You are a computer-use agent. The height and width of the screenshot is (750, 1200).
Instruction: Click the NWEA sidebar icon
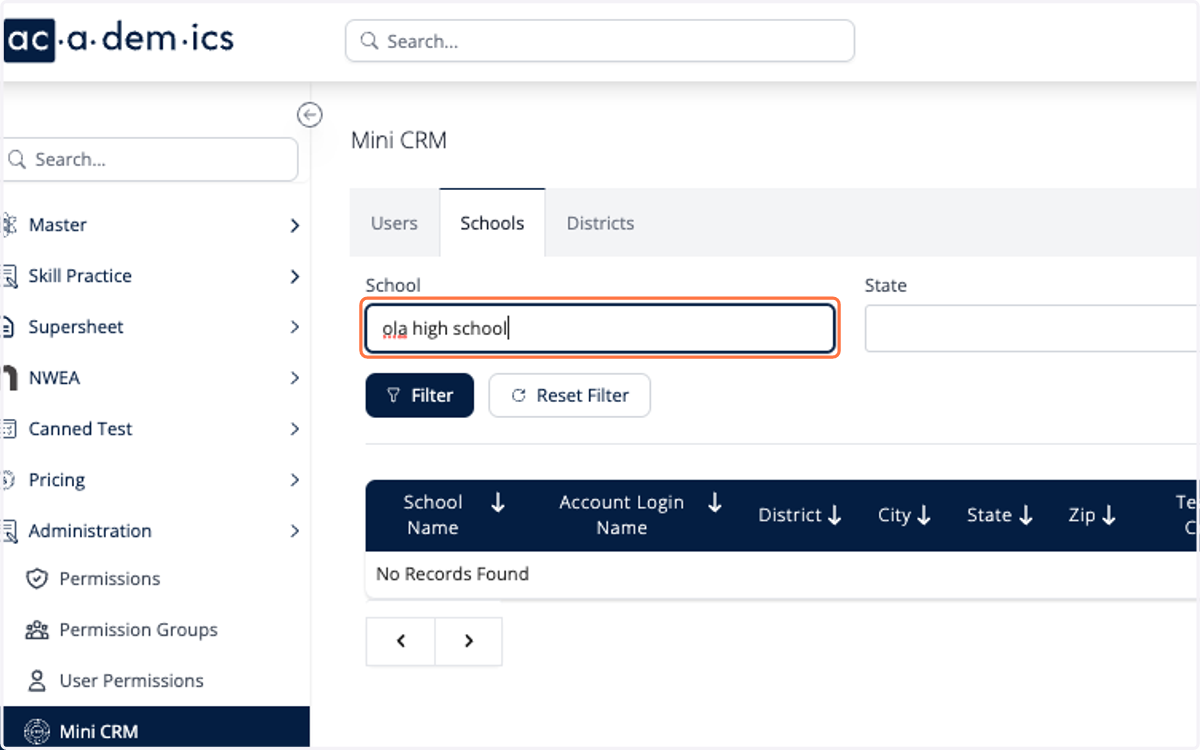pos(10,378)
